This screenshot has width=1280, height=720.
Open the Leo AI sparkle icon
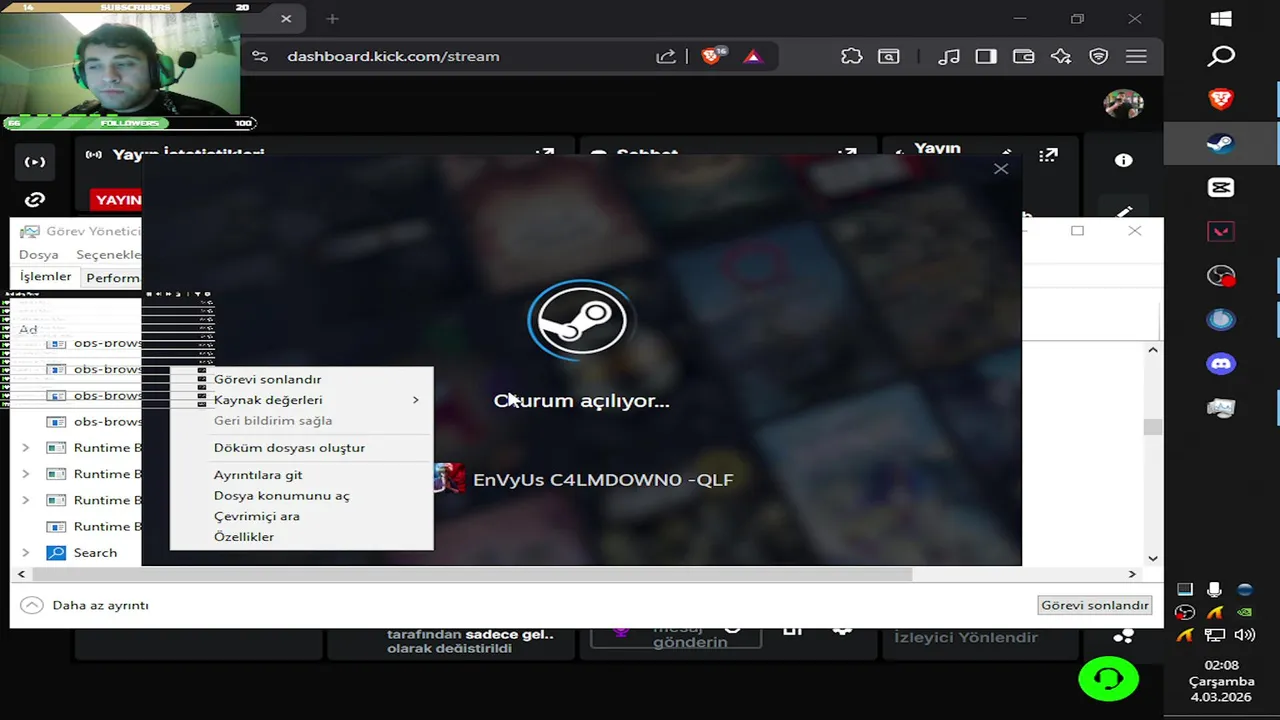1061,57
